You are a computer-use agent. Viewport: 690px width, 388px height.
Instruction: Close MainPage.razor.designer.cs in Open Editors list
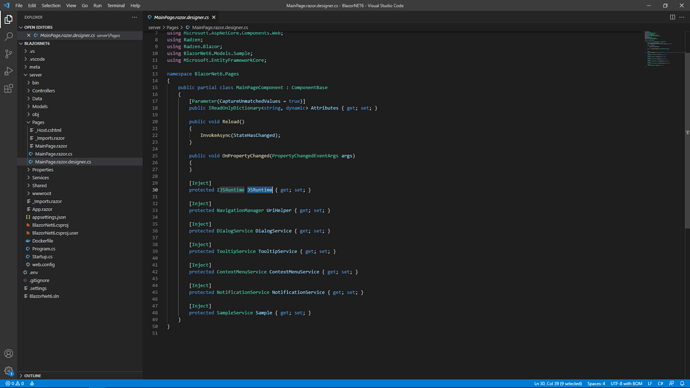[x=29, y=35]
